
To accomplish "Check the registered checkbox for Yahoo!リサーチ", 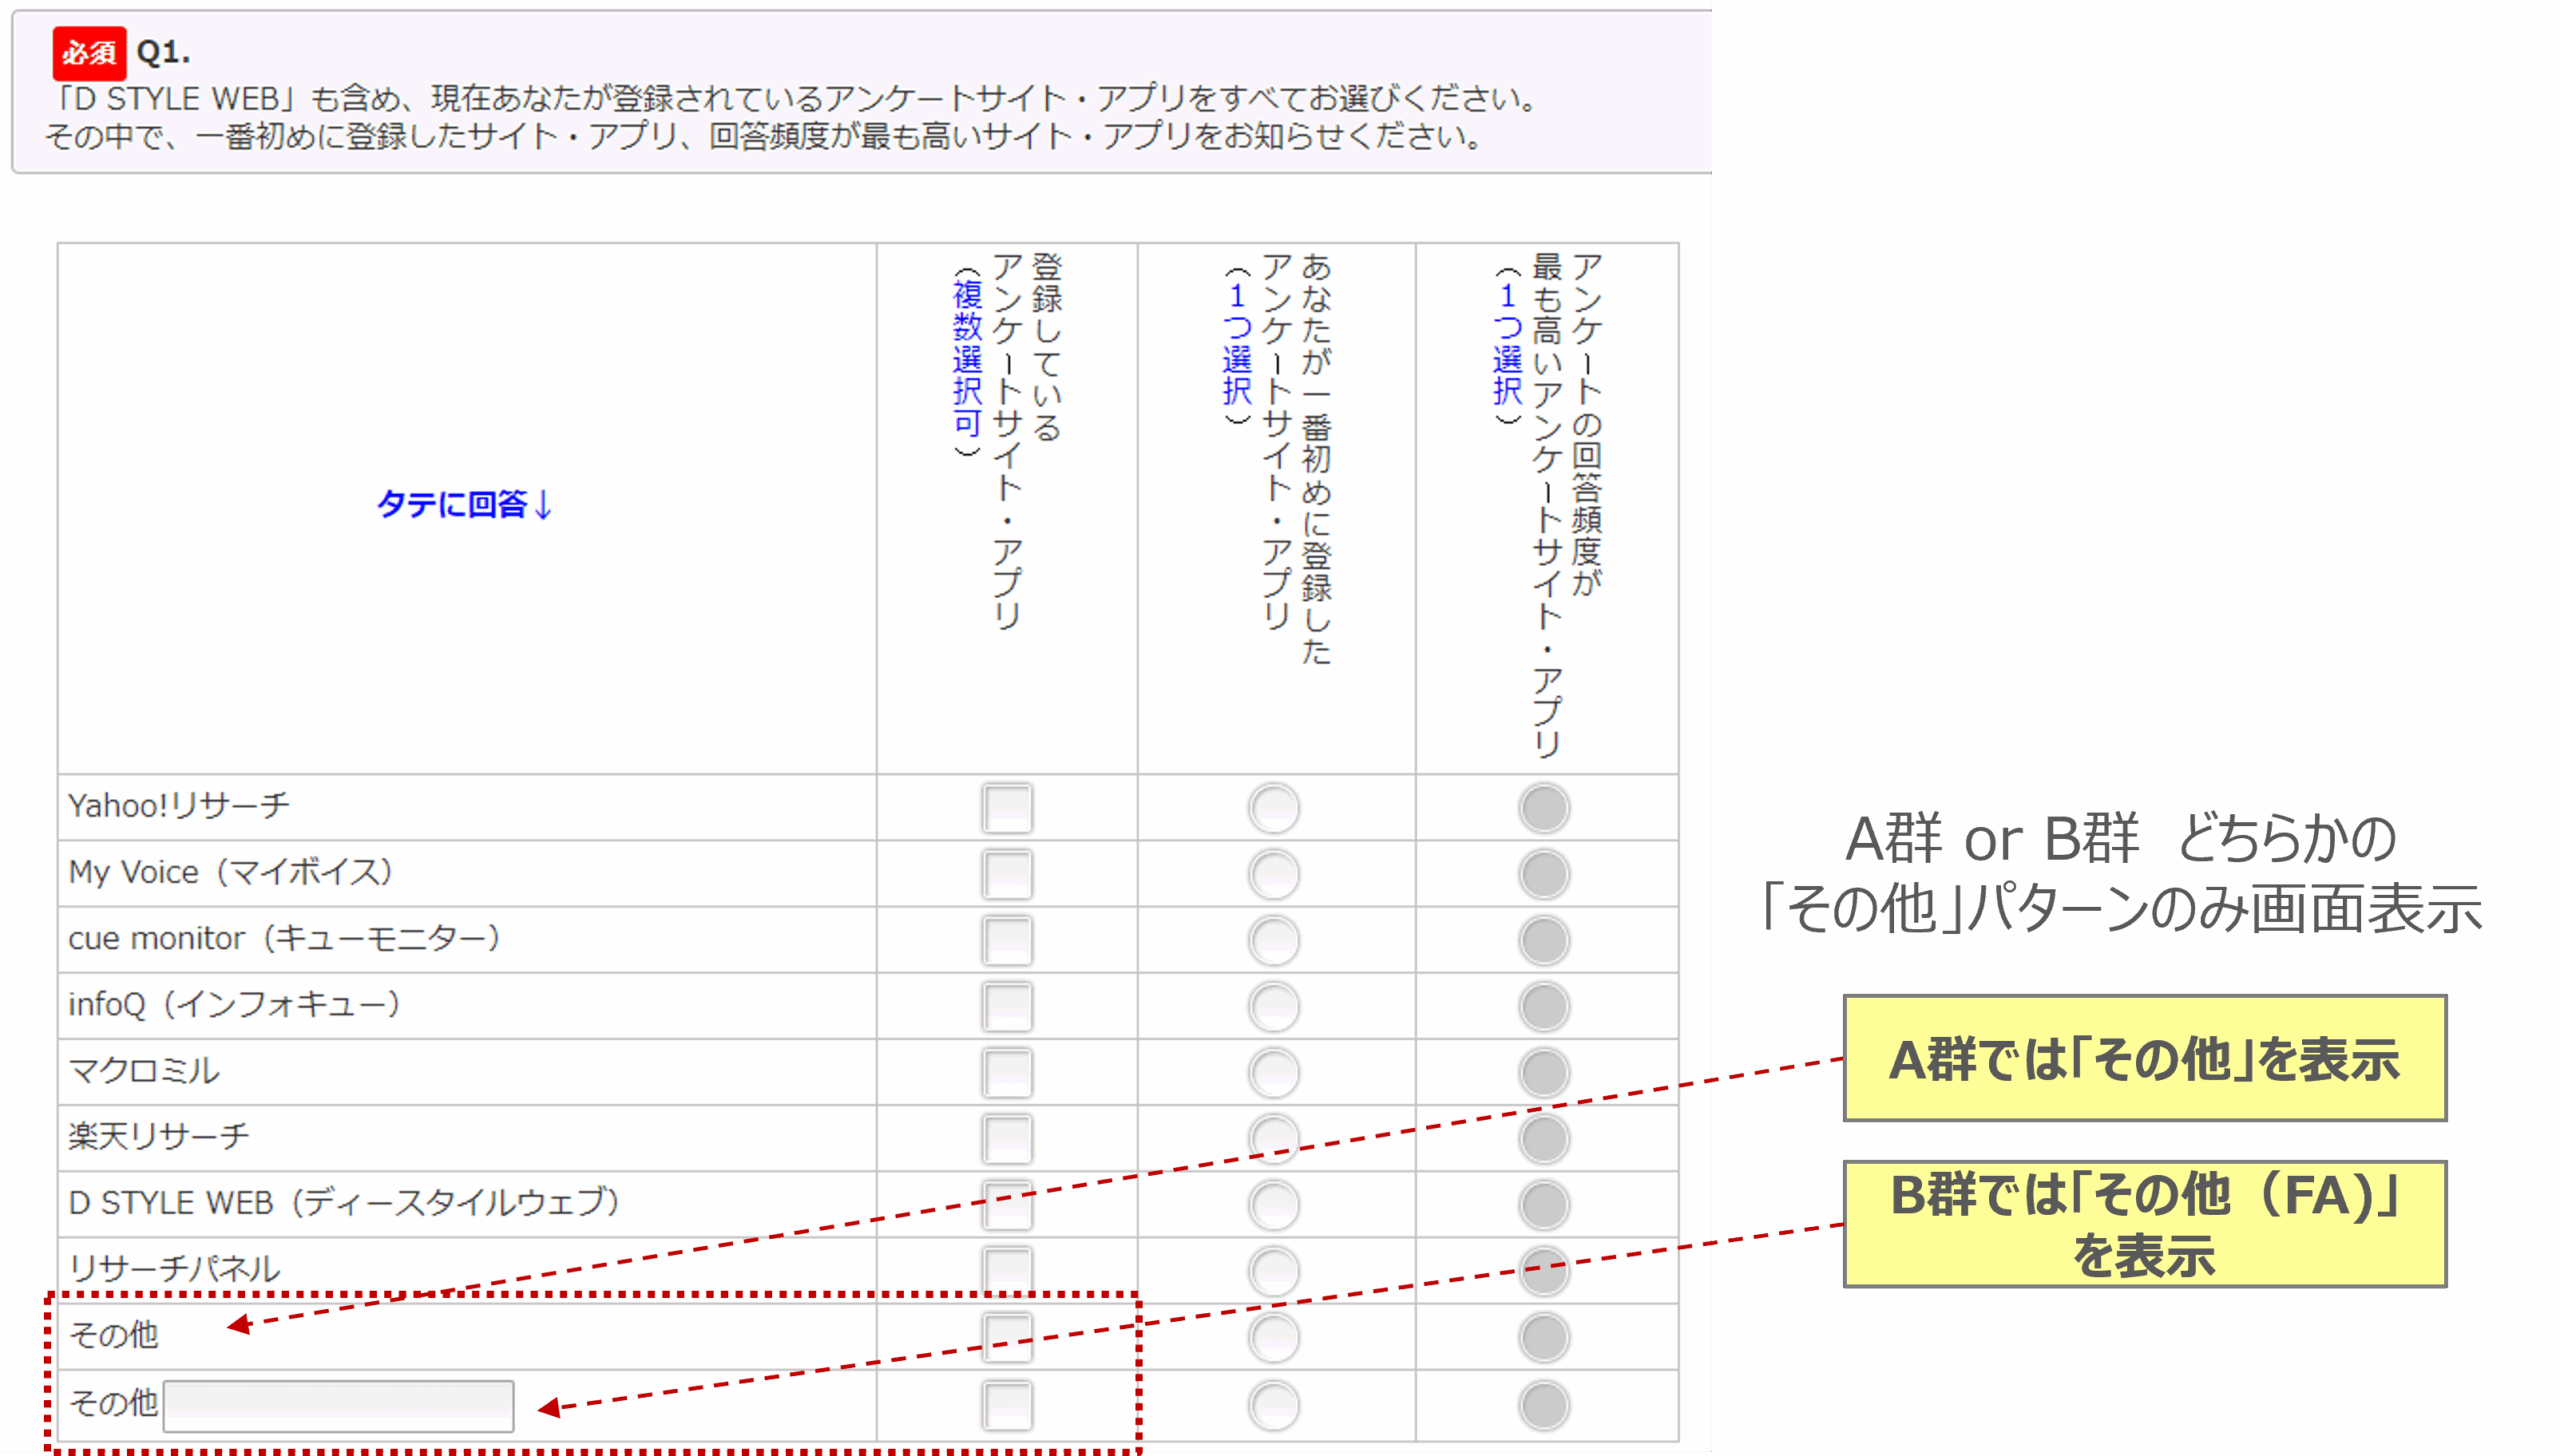I will click(1005, 805).
